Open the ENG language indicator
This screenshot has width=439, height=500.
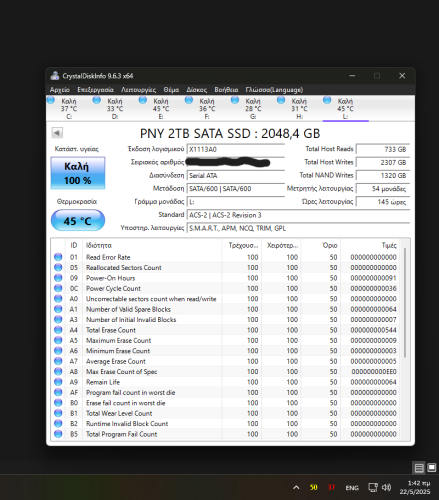tap(352, 488)
